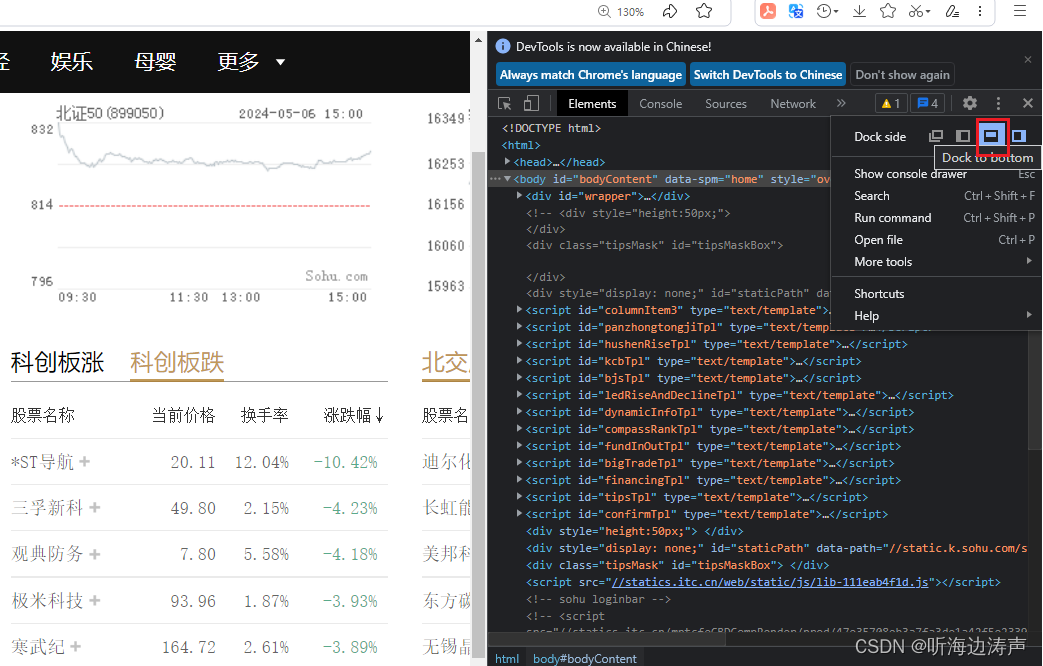Expand script columnItem3 node
The height and width of the screenshot is (666, 1043).
[x=520, y=309]
